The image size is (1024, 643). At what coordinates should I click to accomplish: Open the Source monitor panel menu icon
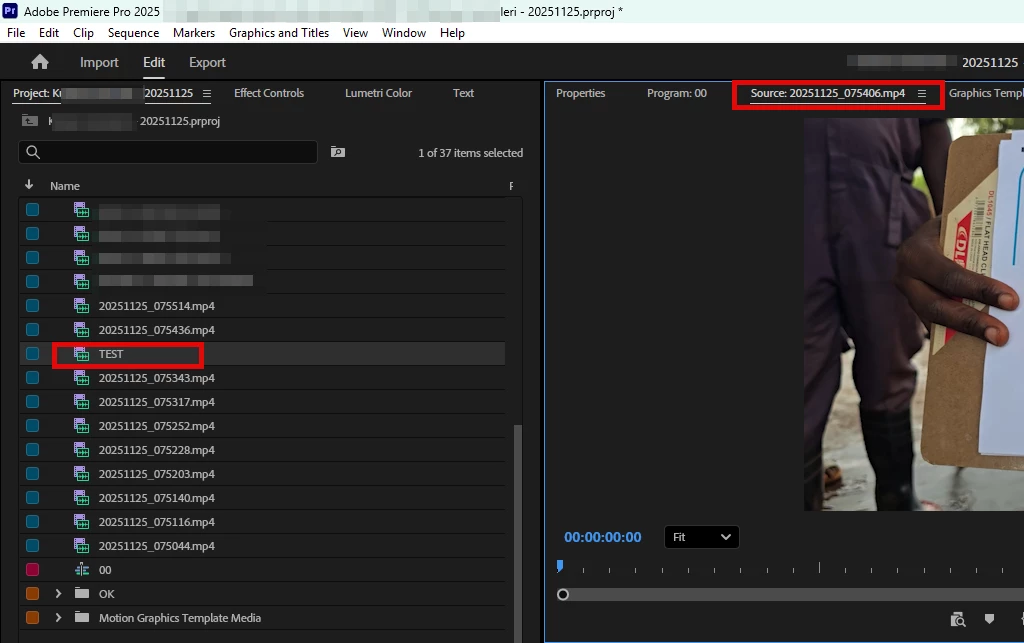pyautogui.click(x=921, y=93)
